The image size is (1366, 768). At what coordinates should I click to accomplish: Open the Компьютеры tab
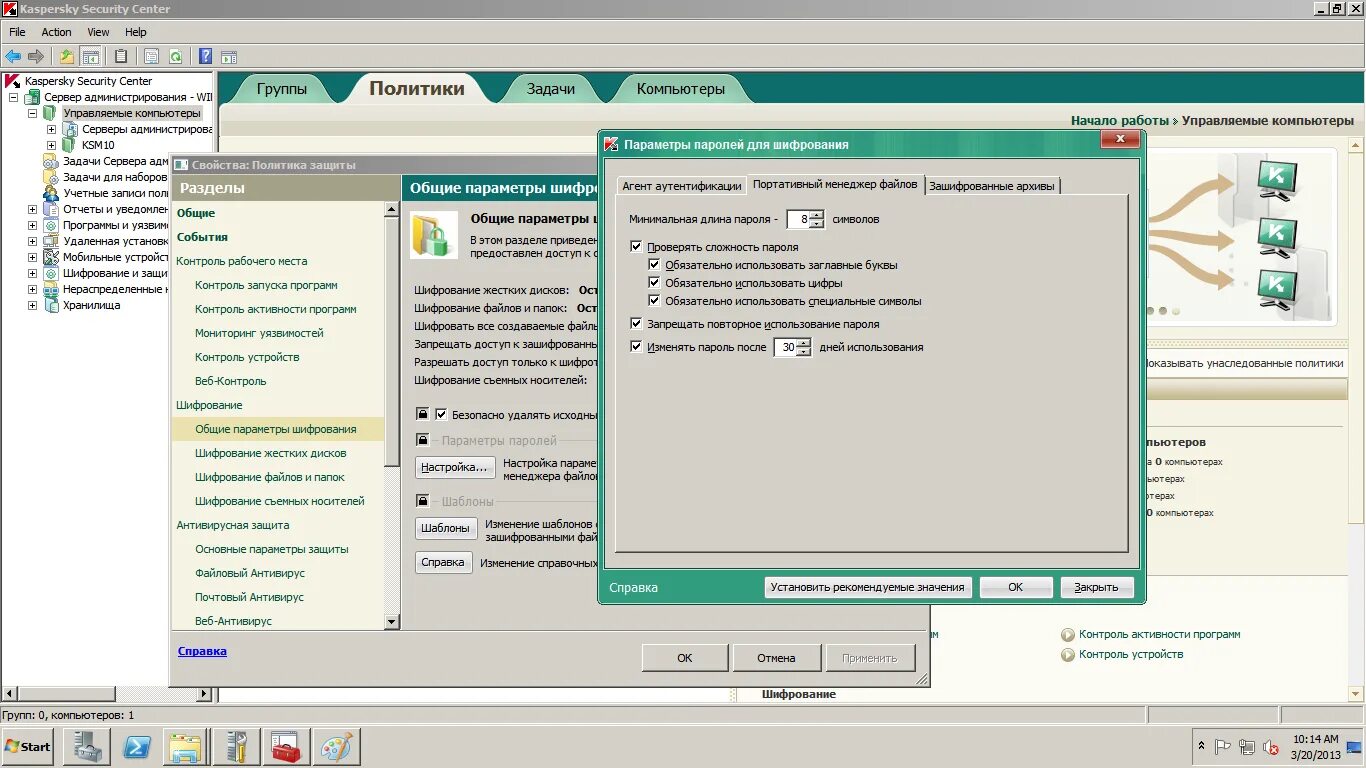coord(681,89)
